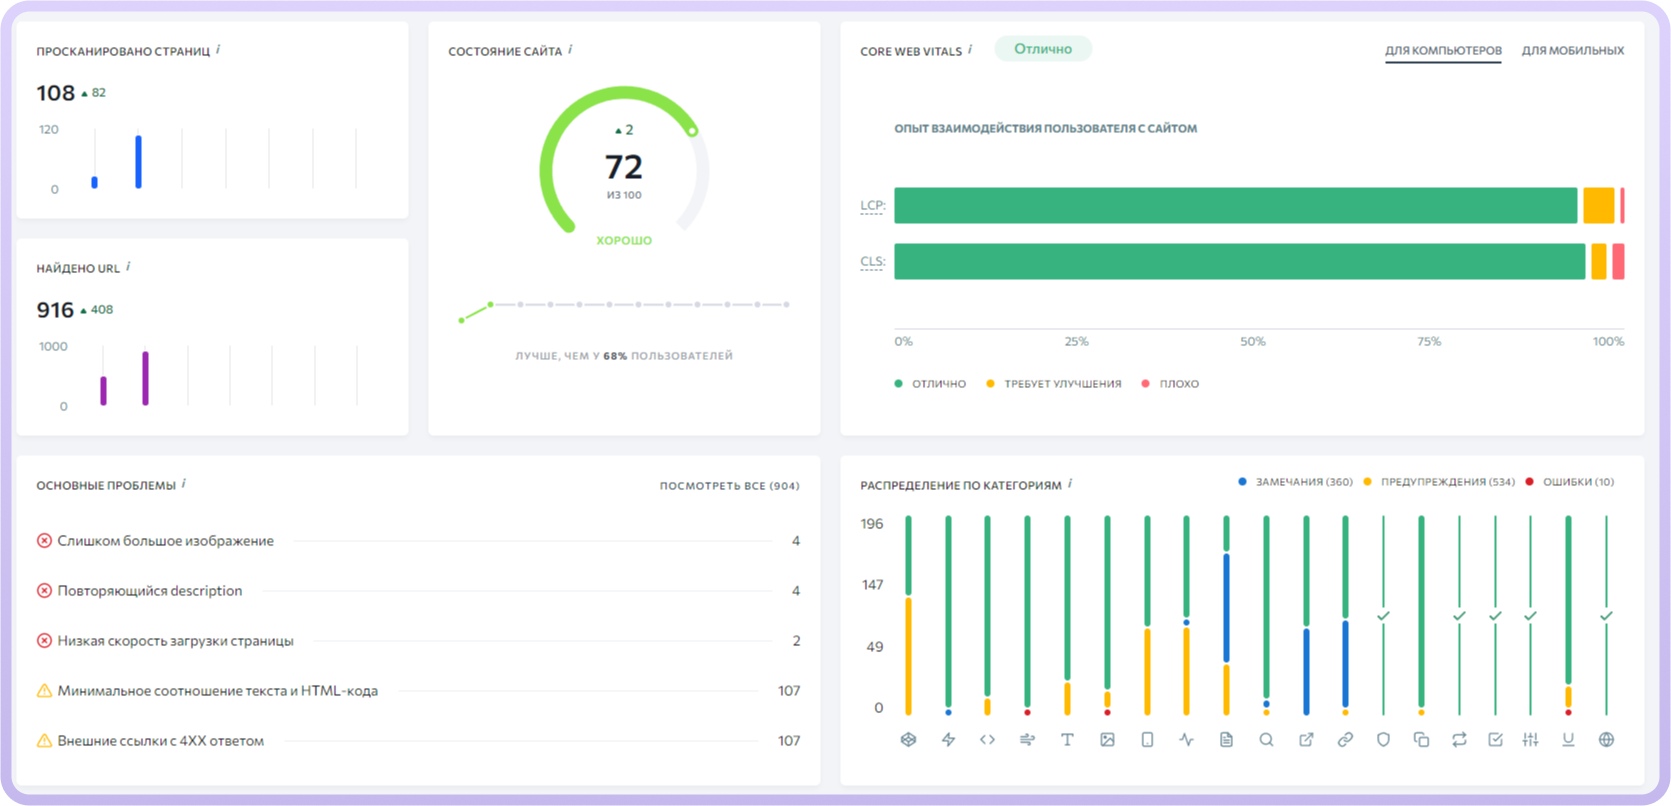The height and width of the screenshot is (806, 1671).
Task: Click the code brackets category icon
Action: pyautogui.click(x=987, y=740)
